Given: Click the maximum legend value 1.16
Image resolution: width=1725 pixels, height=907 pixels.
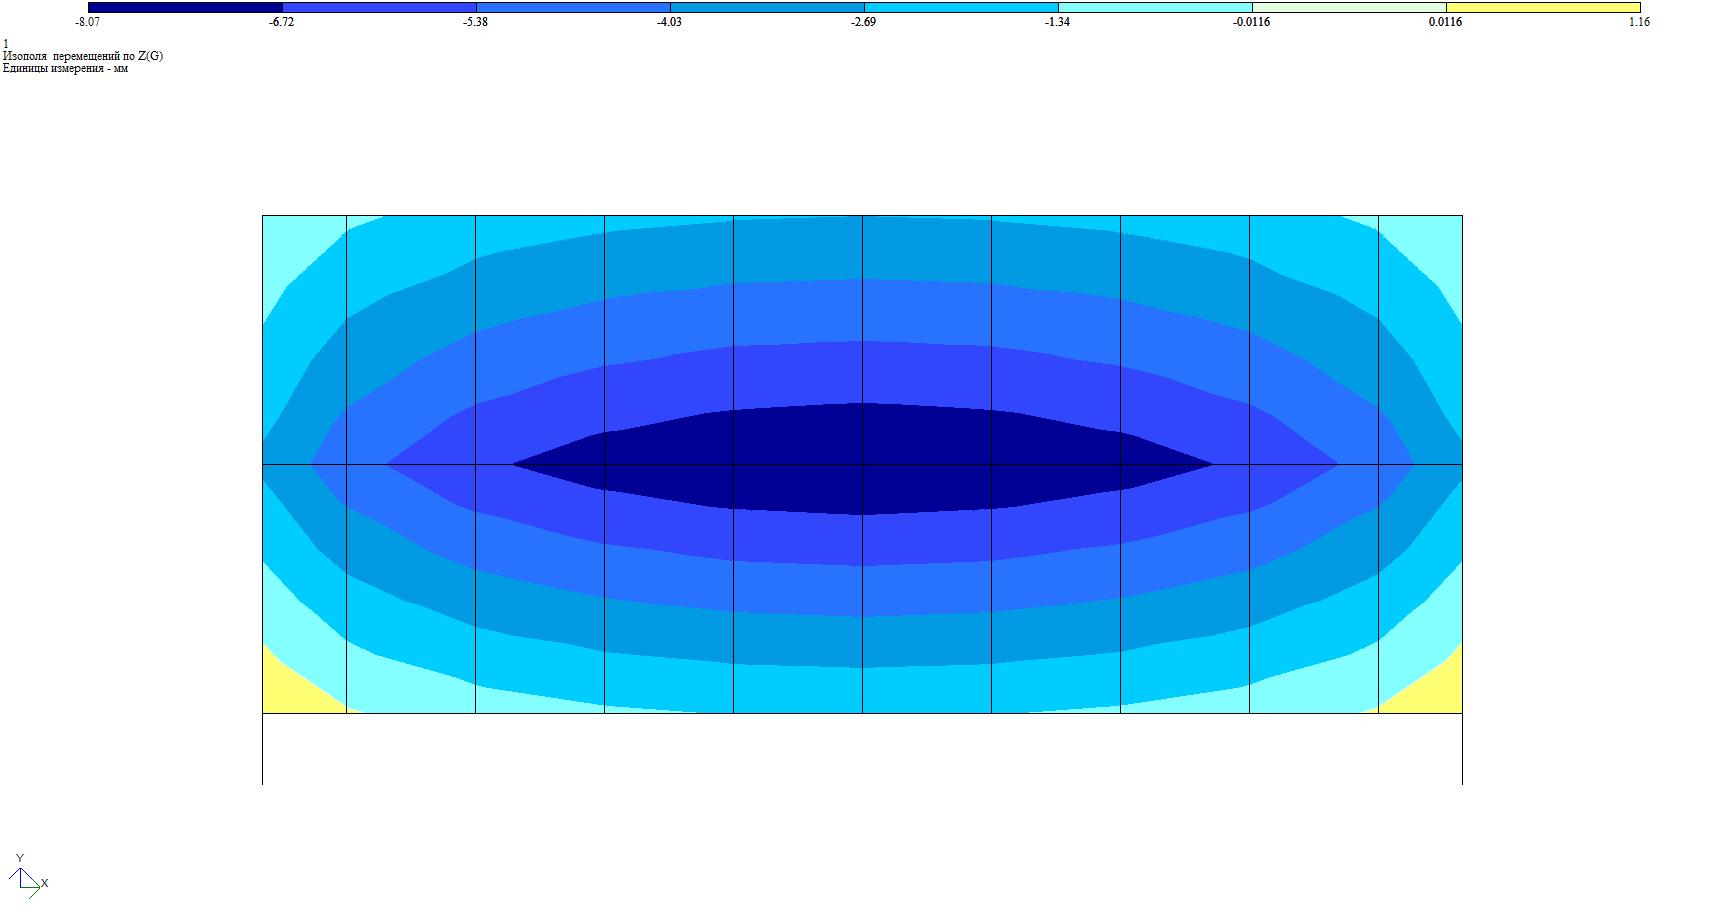Looking at the screenshot, I should pyautogui.click(x=1639, y=22).
